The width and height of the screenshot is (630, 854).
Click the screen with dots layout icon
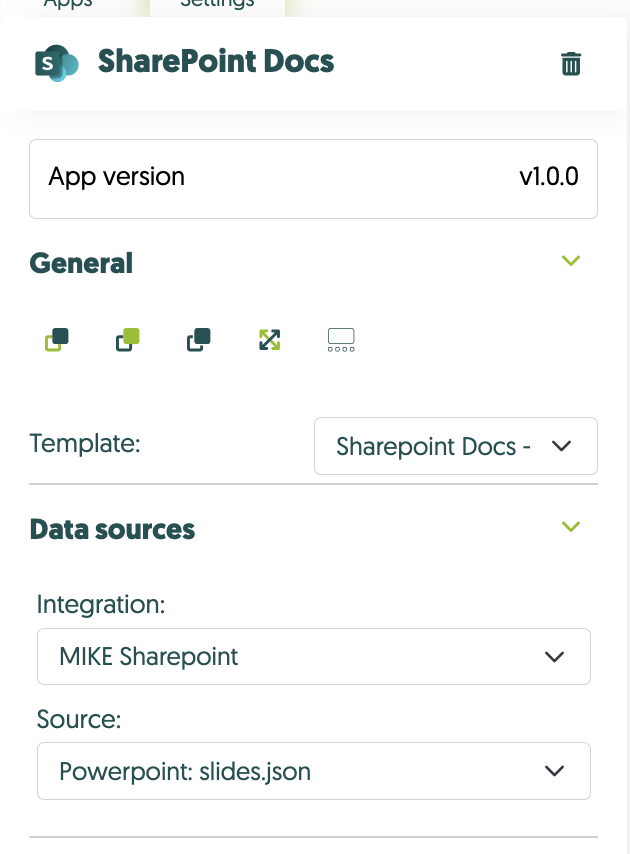(x=341, y=340)
